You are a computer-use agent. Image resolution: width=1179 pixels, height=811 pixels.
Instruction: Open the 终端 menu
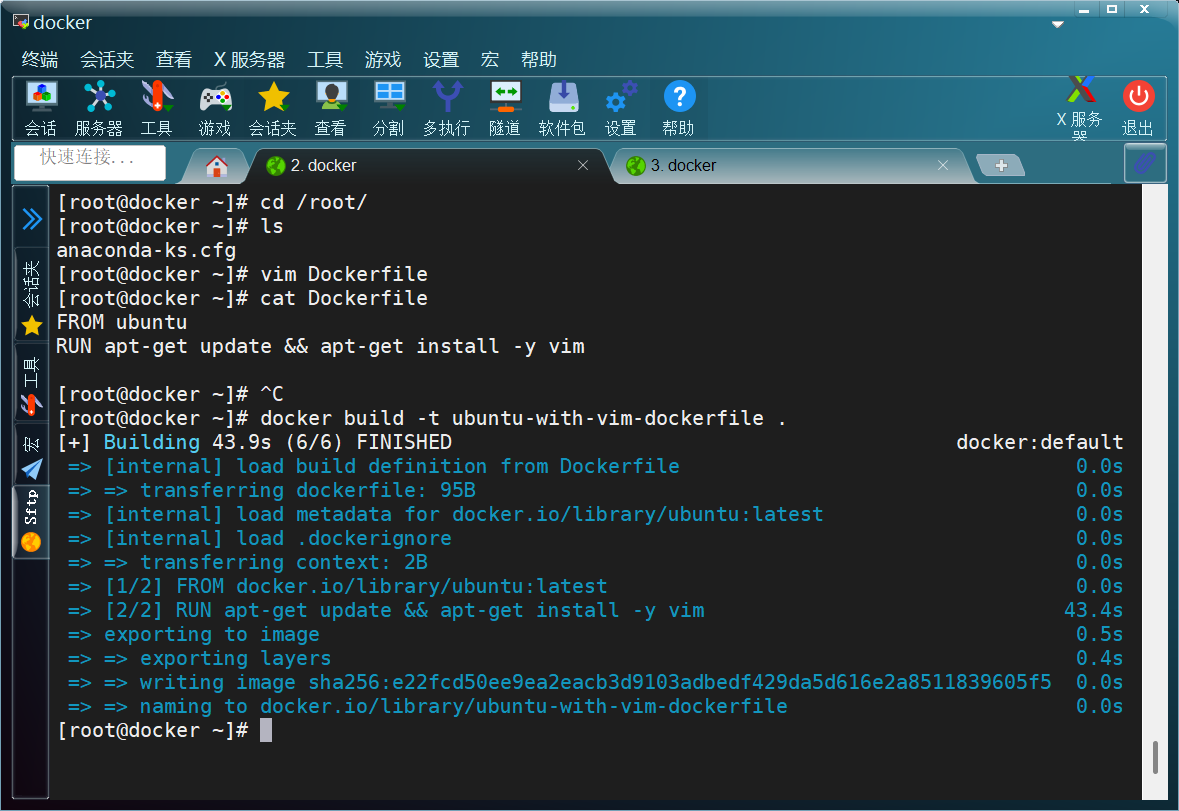[40, 59]
